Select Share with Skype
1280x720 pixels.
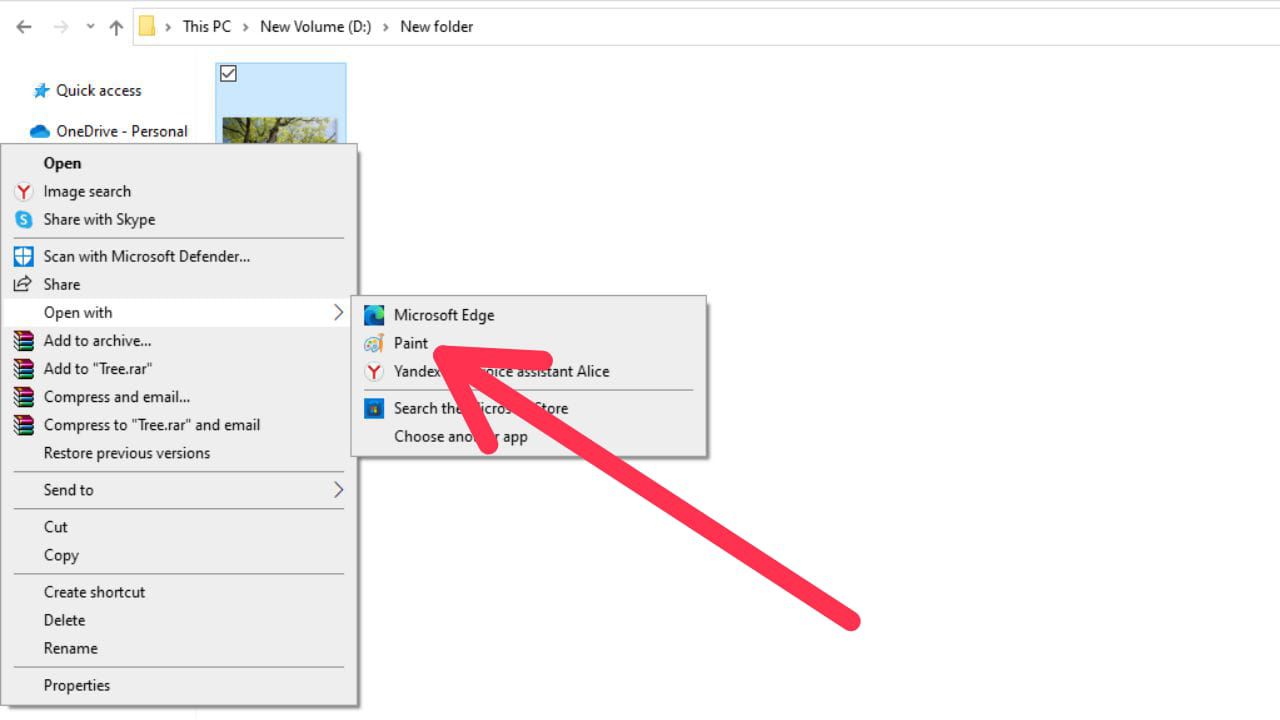point(180,219)
